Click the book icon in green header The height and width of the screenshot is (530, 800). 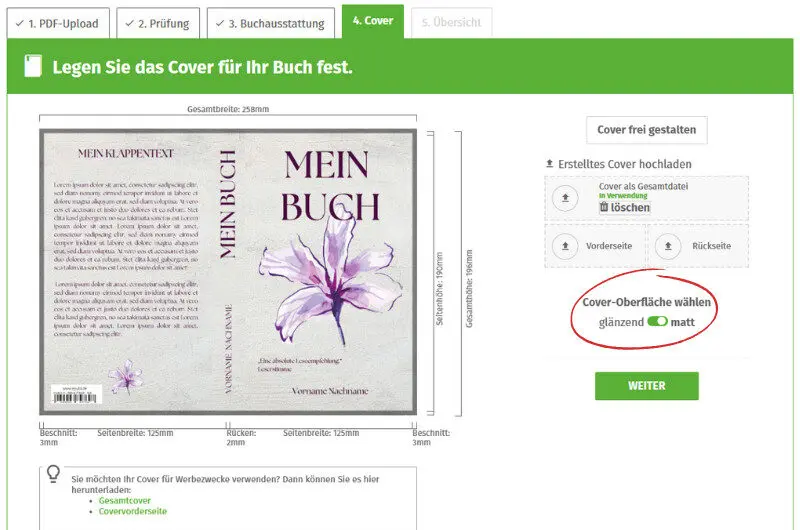(32, 68)
